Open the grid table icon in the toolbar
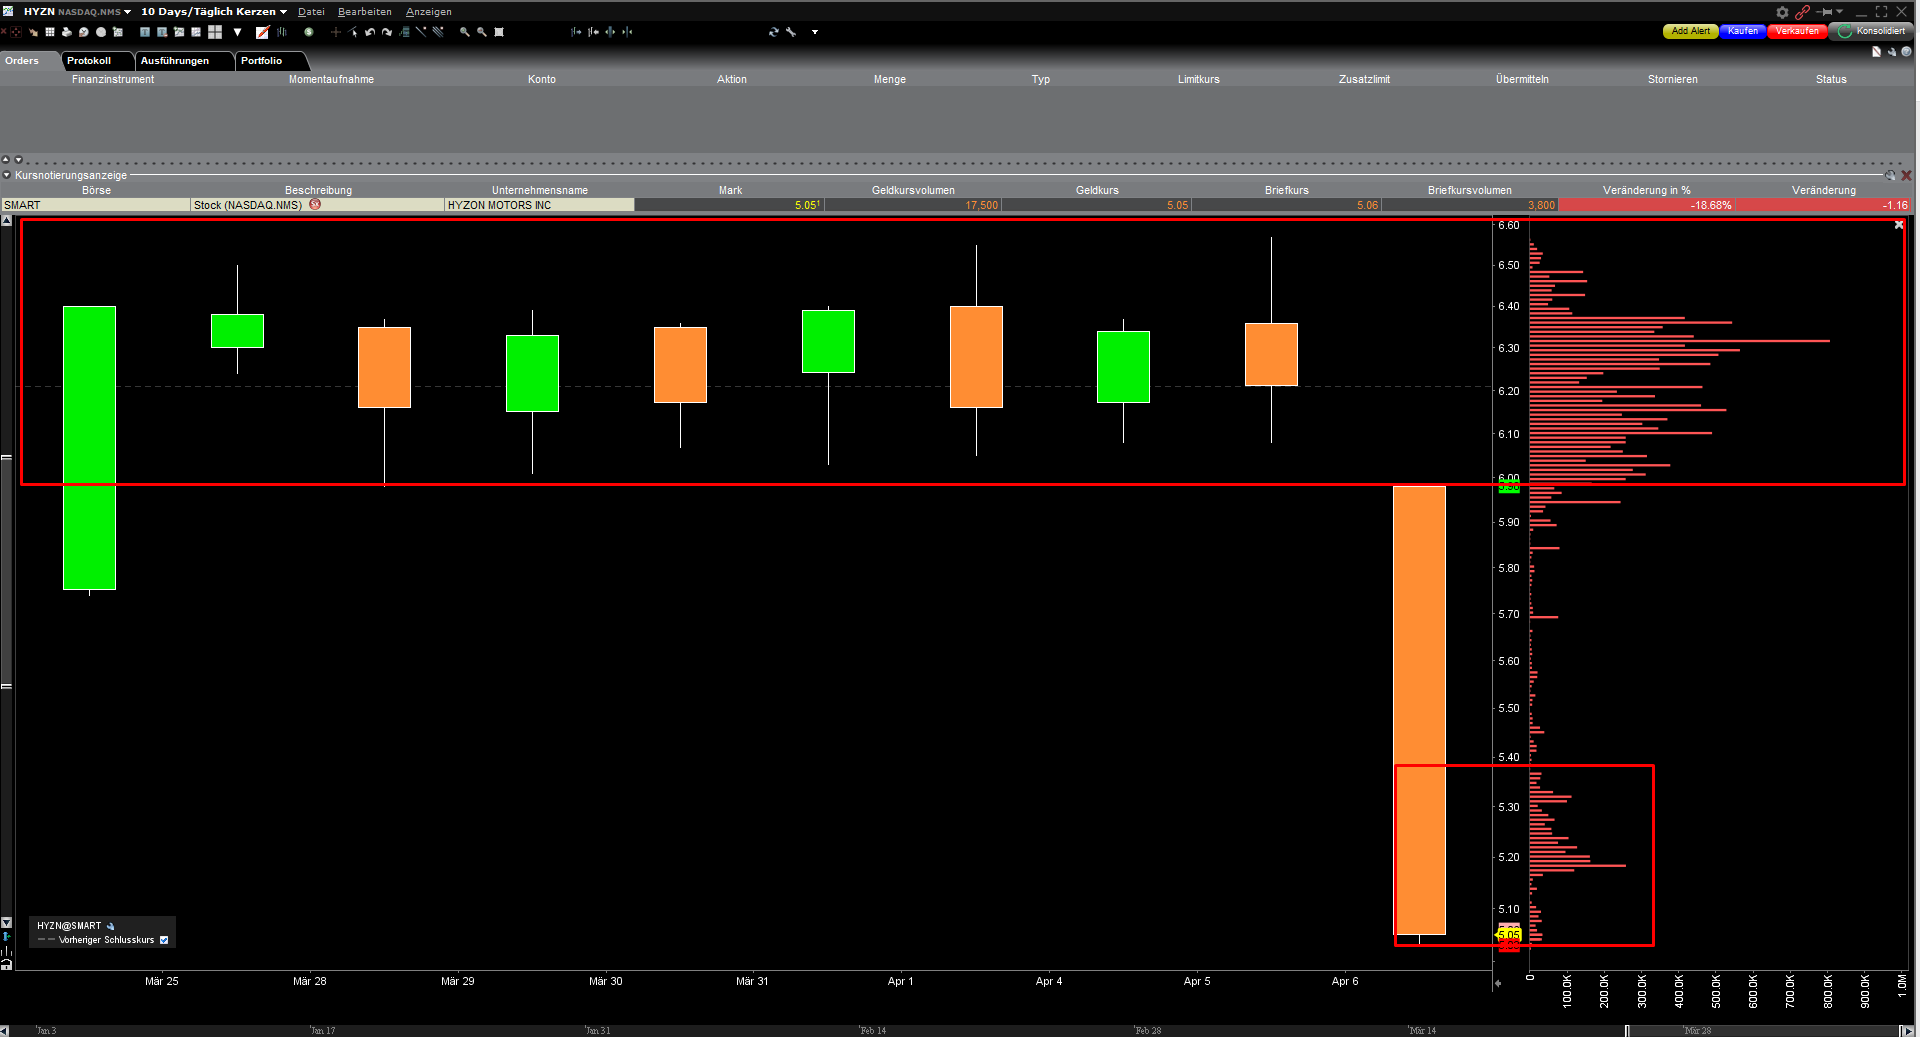The width and height of the screenshot is (1920, 1037). pos(50,32)
